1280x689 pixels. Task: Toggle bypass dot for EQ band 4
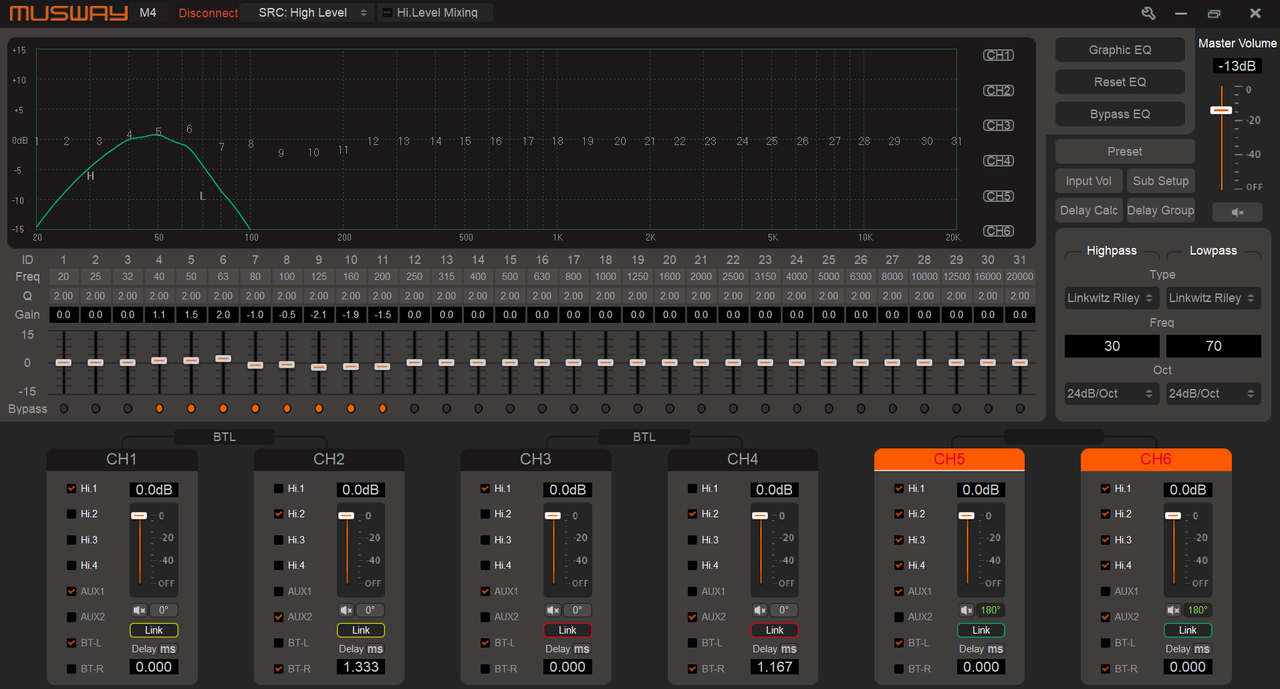[x=159, y=408]
